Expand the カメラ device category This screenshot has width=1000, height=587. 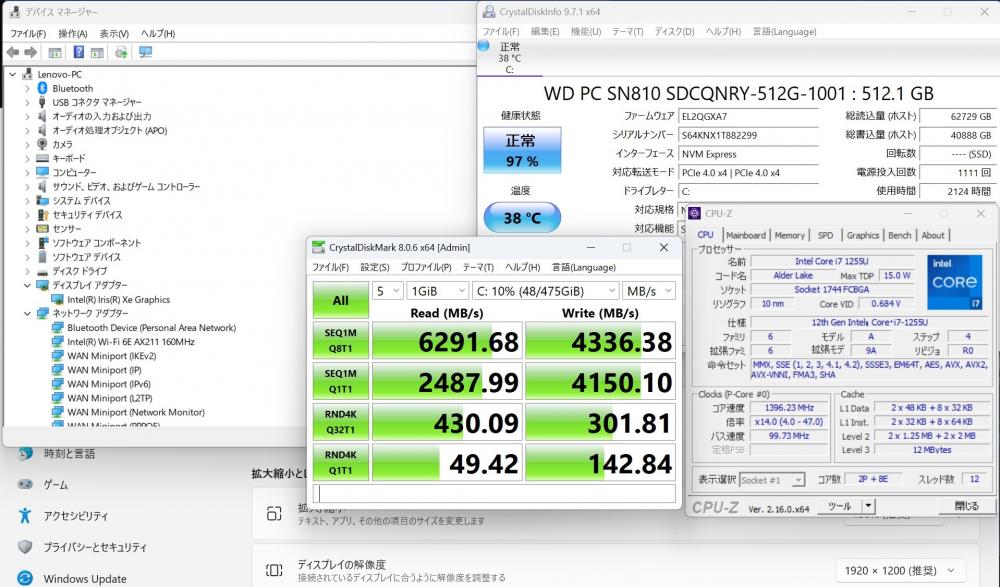[28, 144]
